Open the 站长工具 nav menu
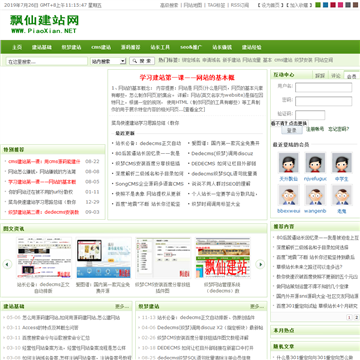This screenshot has height=360, width=360. click(160, 47)
